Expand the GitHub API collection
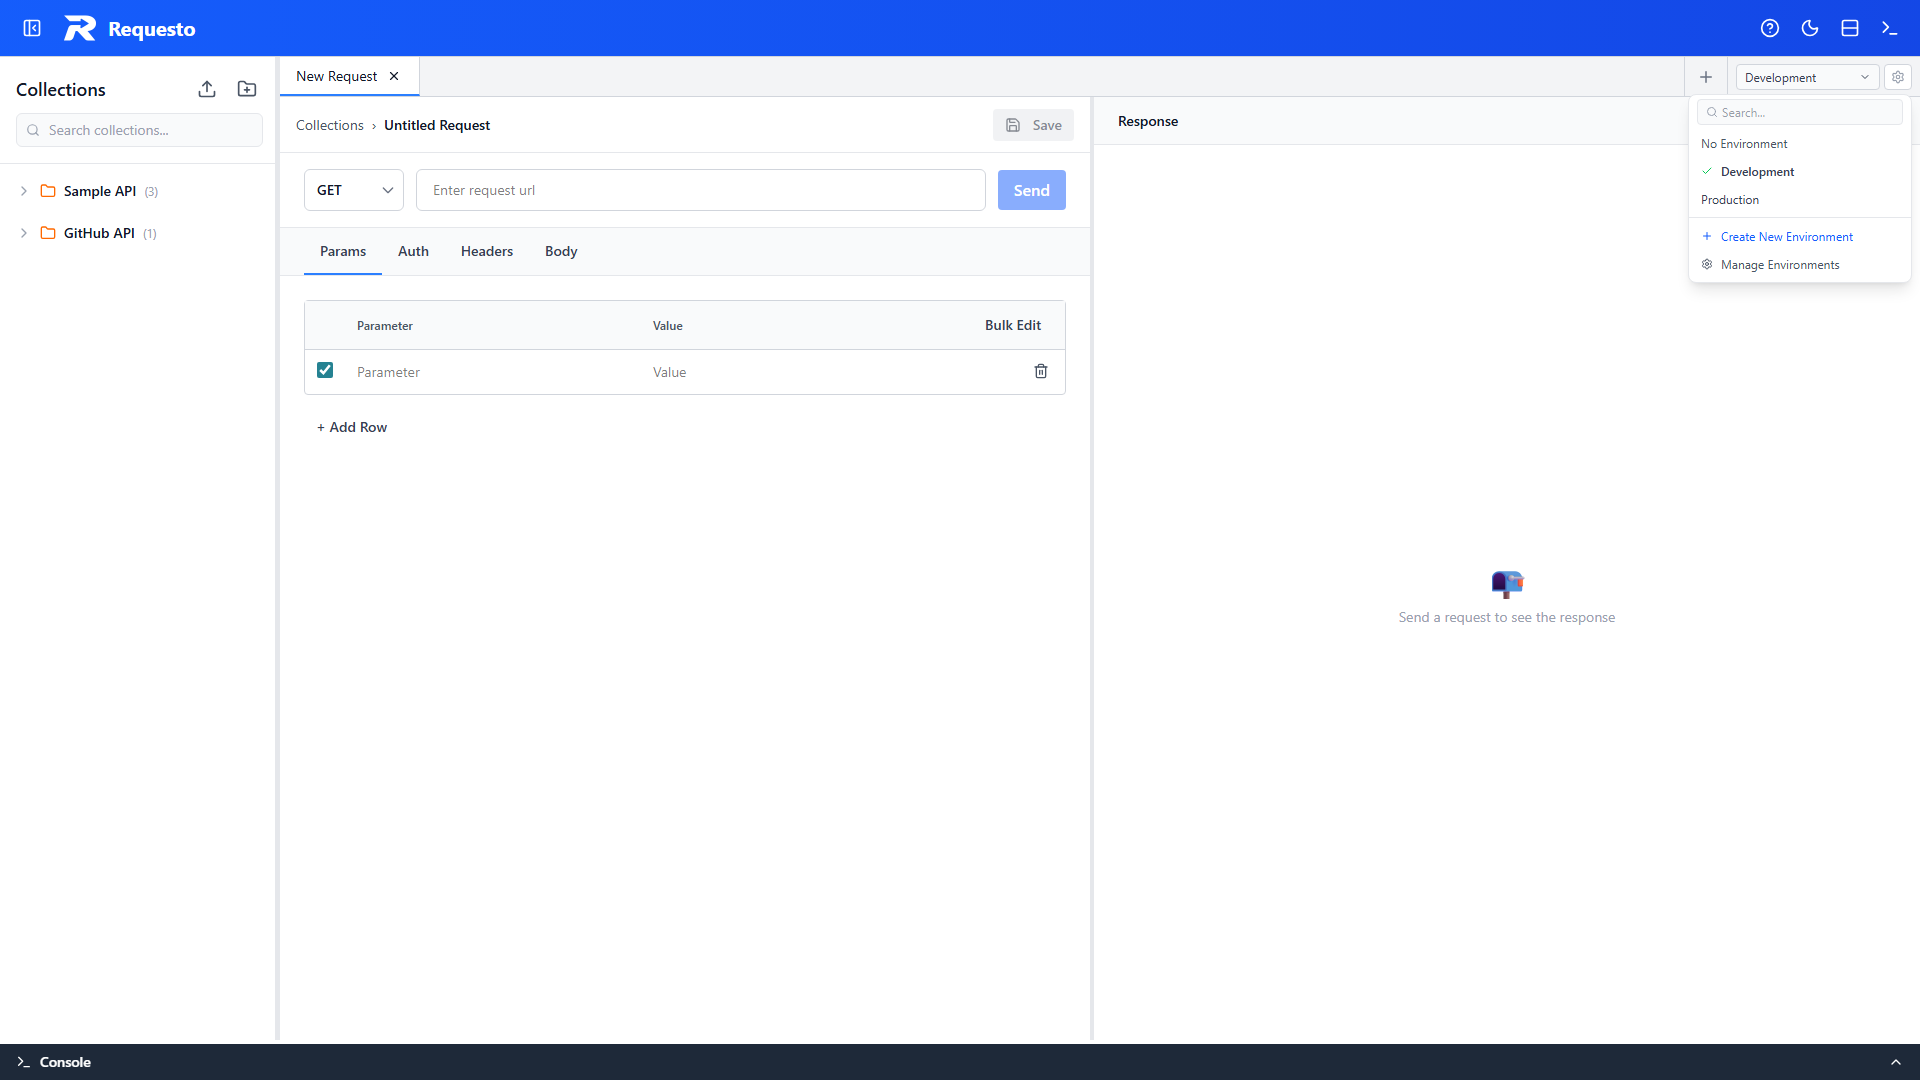 (23, 233)
